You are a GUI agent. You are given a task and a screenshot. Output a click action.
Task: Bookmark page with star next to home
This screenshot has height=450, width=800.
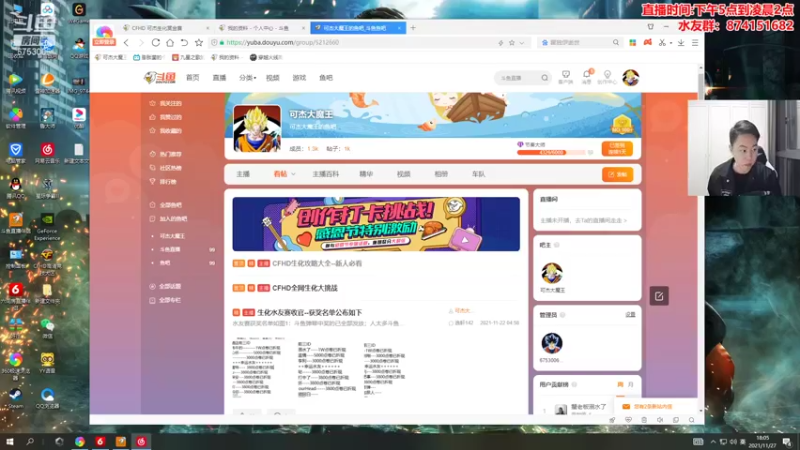(199, 43)
